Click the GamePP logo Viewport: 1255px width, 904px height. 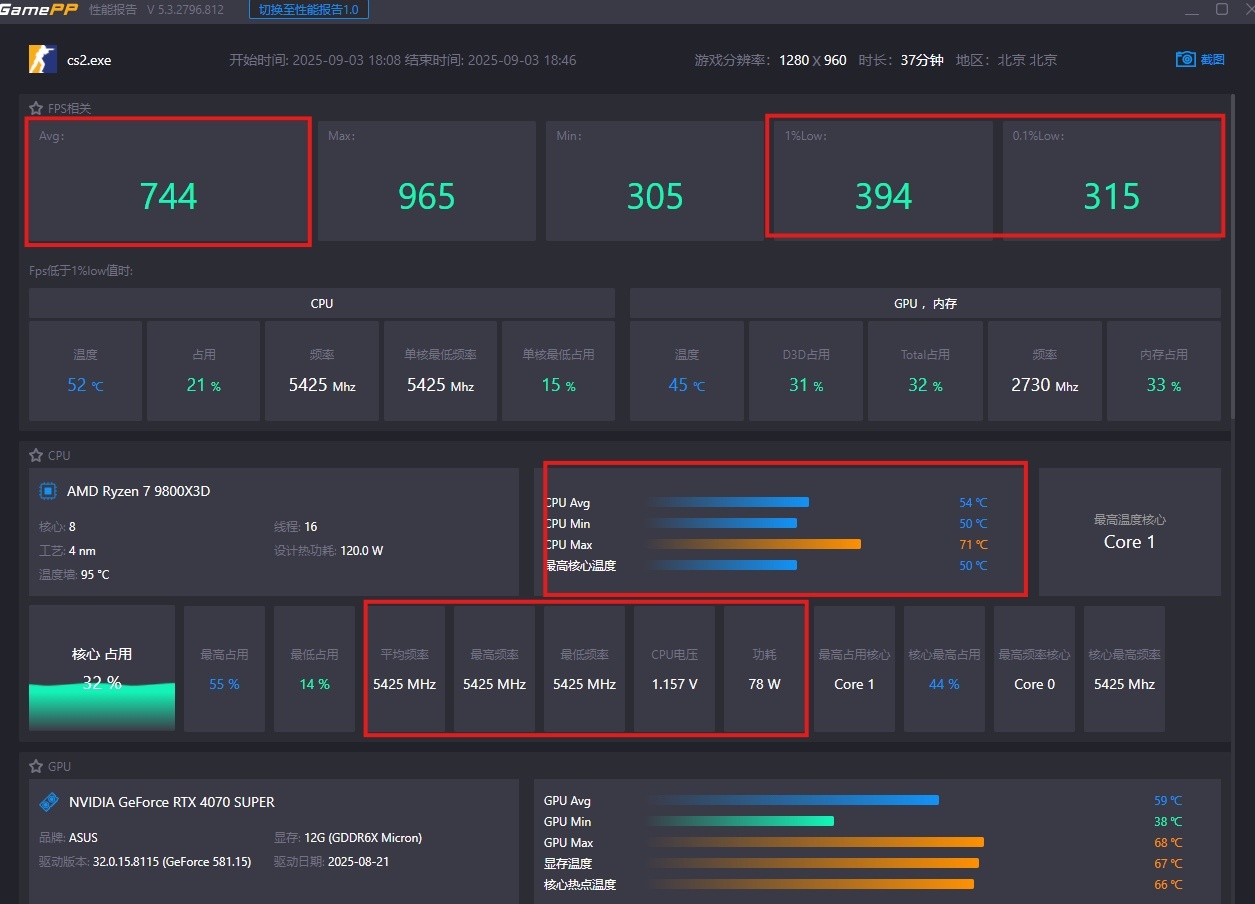38,9
